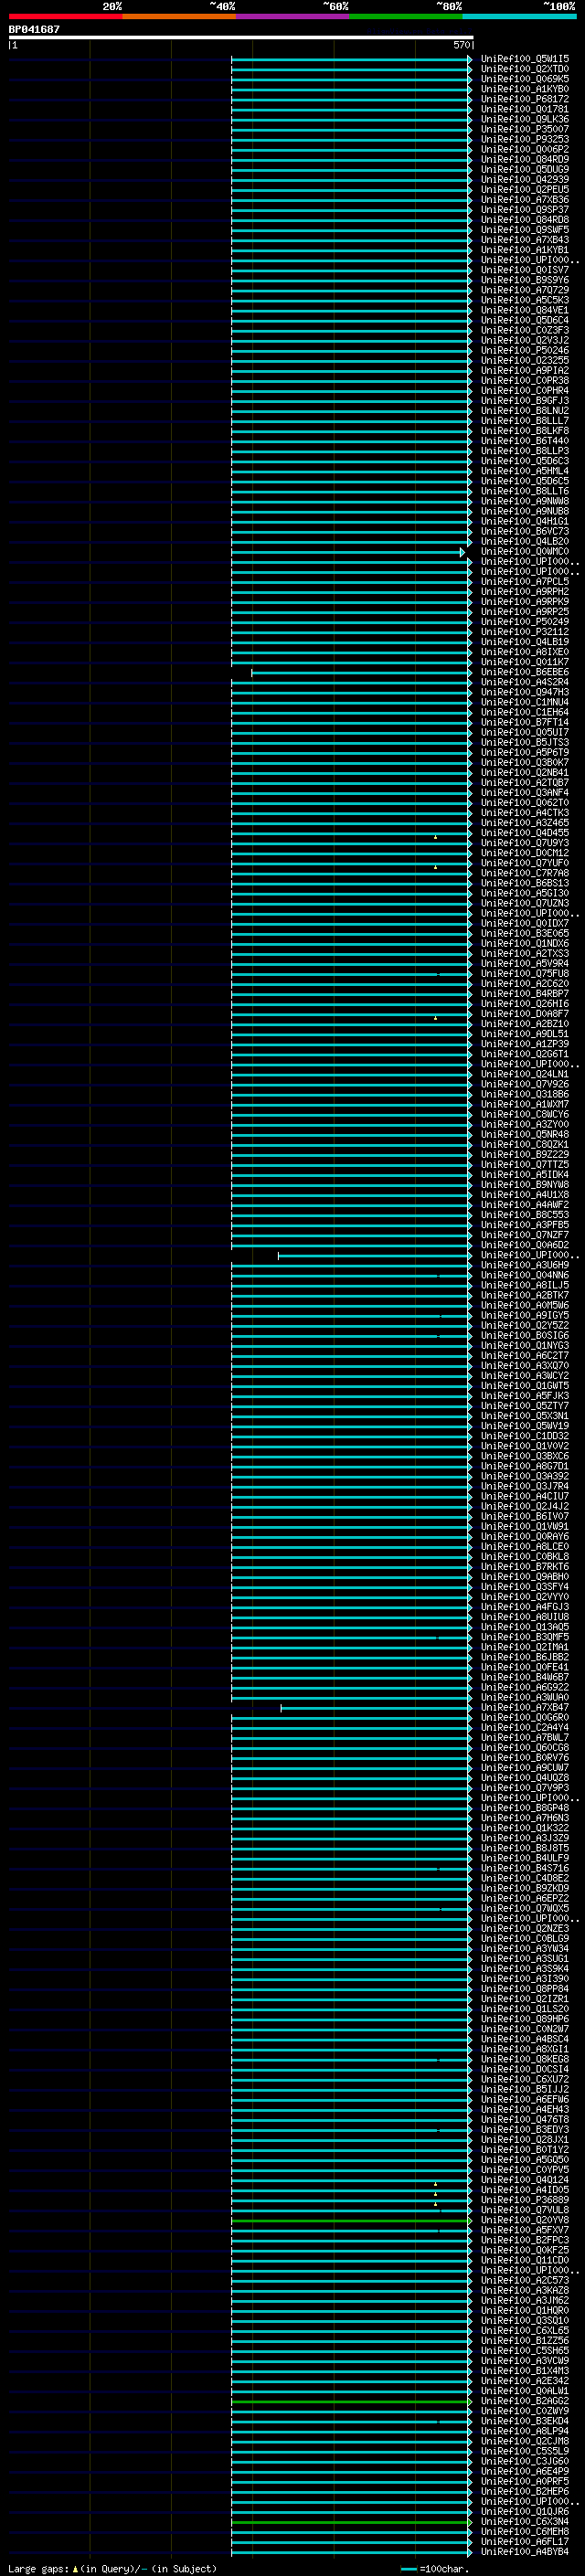The height and width of the screenshot is (2576, 585).
Task: Click the green UniRef100_B2AGG2 alignment bar
Action: tap(351, 2402)
